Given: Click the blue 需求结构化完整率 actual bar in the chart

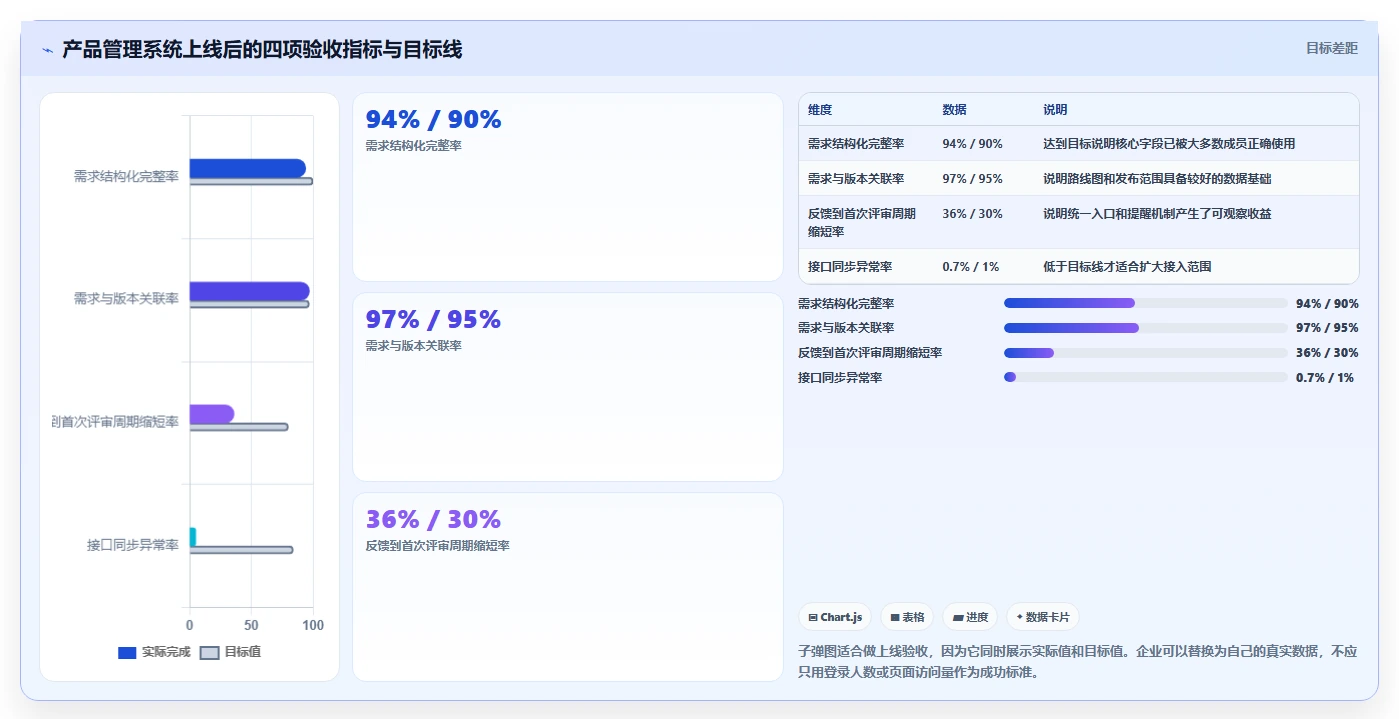Looking at the screenshot, I should [x=247, y=168].
